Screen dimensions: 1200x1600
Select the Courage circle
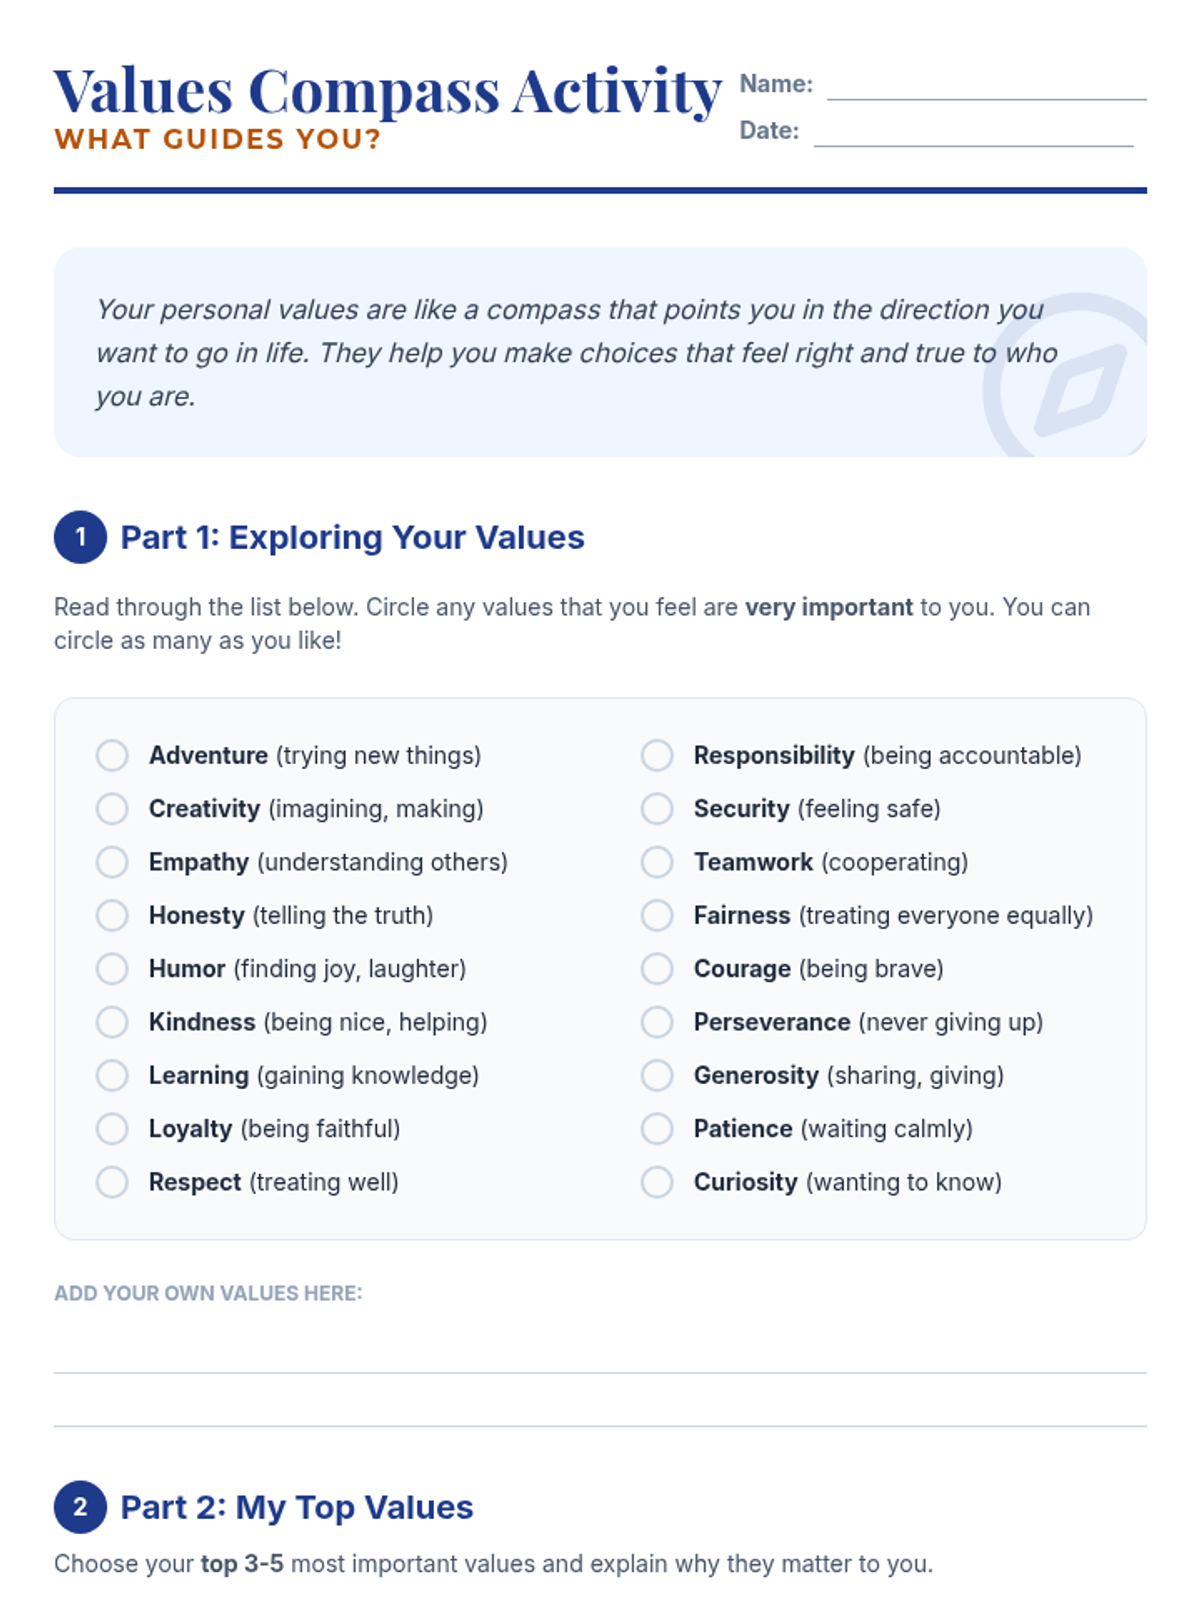pos(657,969)
